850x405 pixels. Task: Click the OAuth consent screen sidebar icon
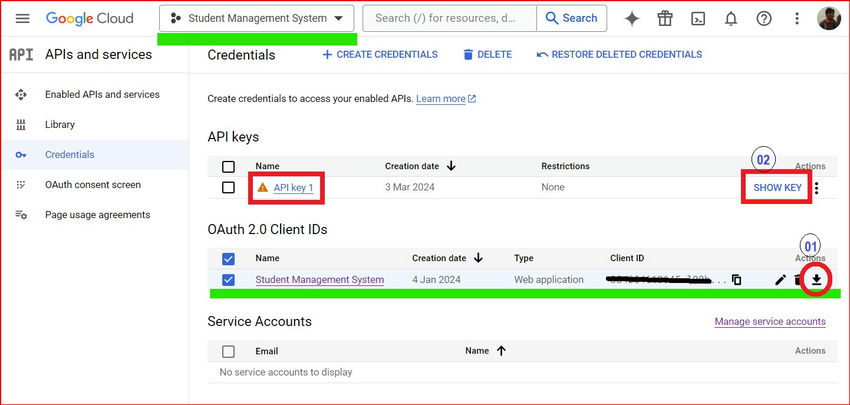(x=21, y=185)
